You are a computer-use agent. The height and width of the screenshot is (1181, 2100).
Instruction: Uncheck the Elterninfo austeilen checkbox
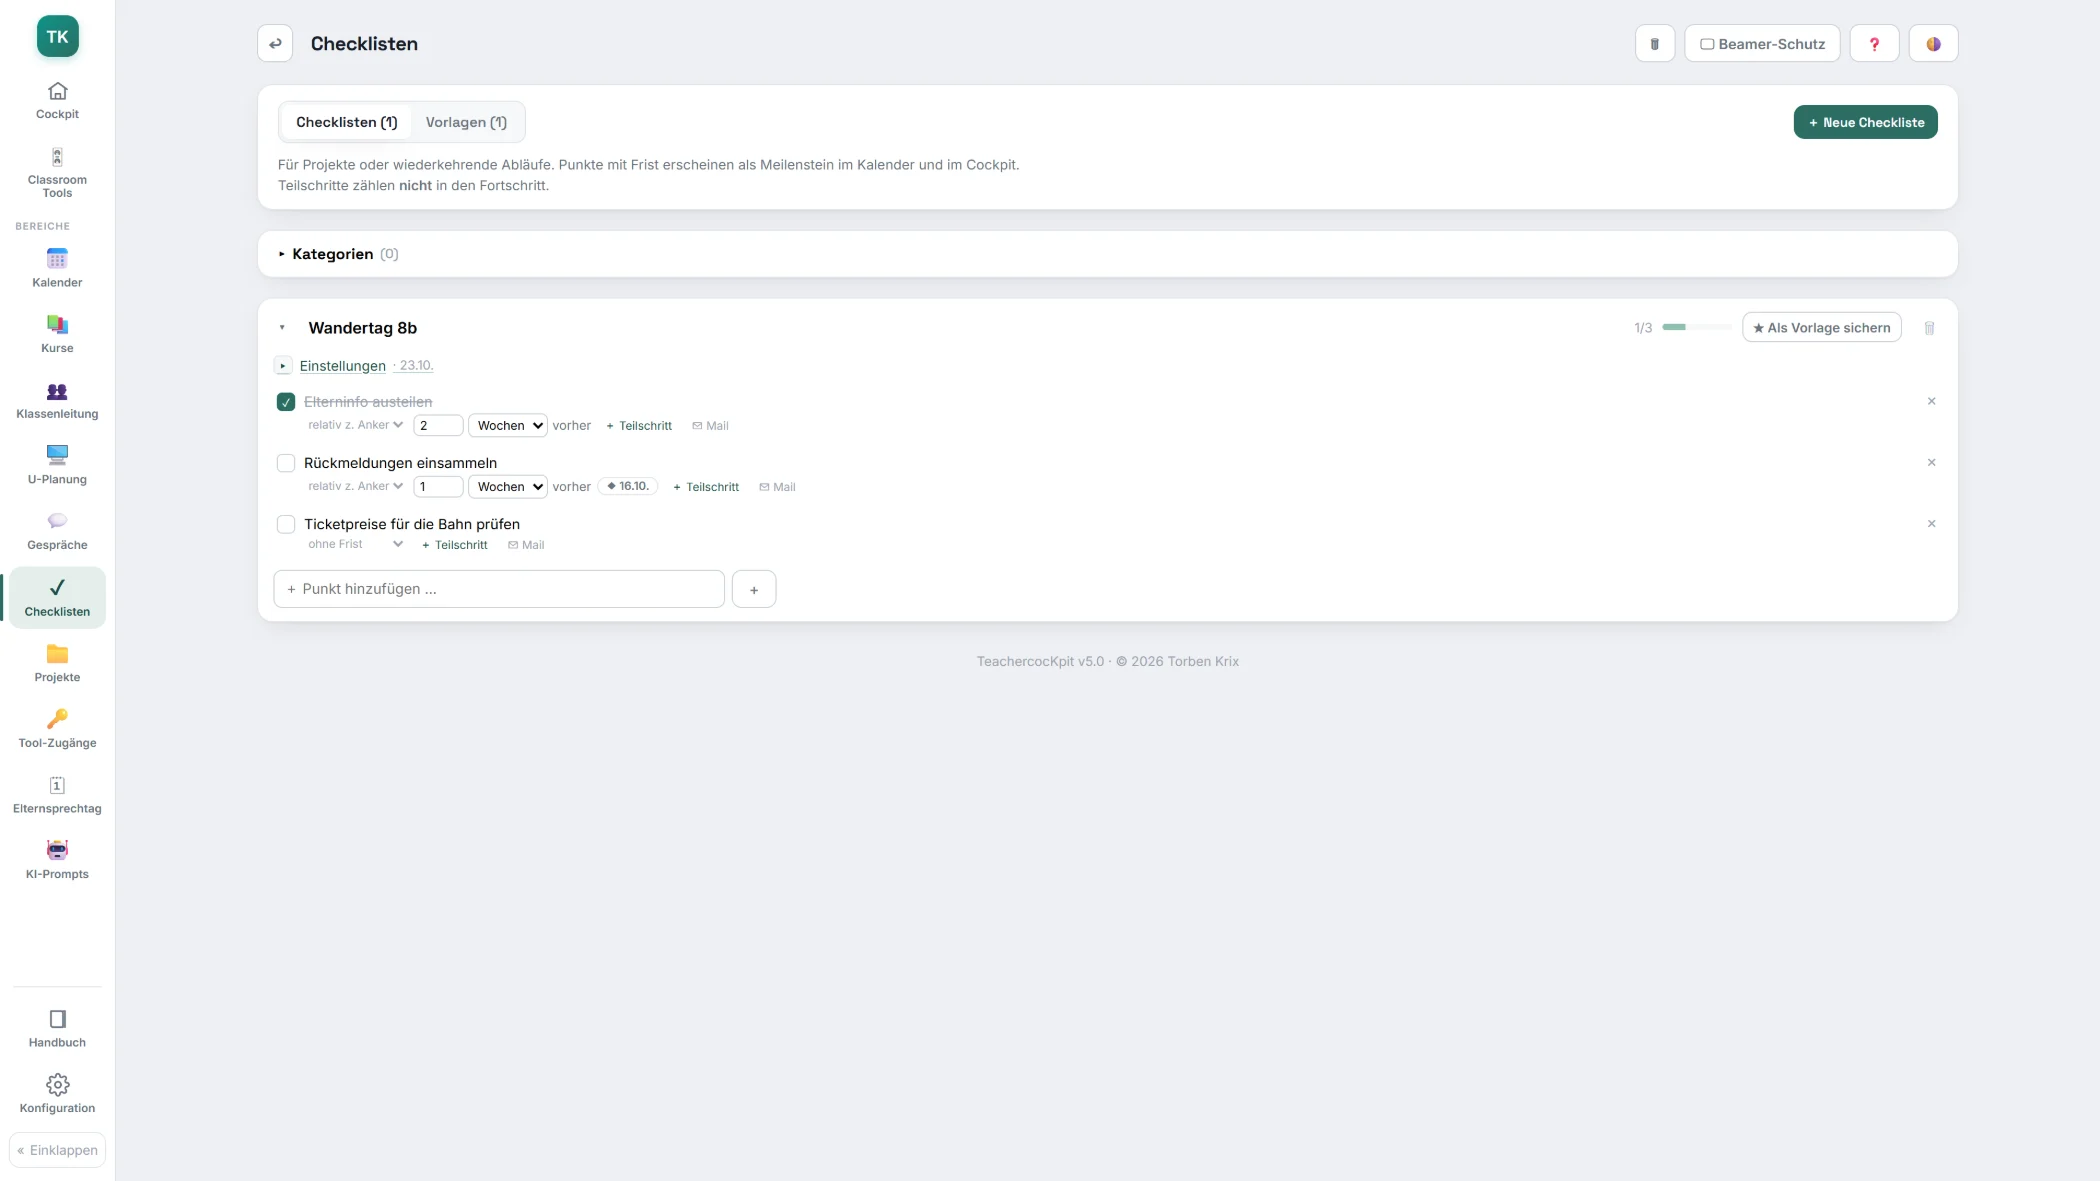tap(286, 402)
